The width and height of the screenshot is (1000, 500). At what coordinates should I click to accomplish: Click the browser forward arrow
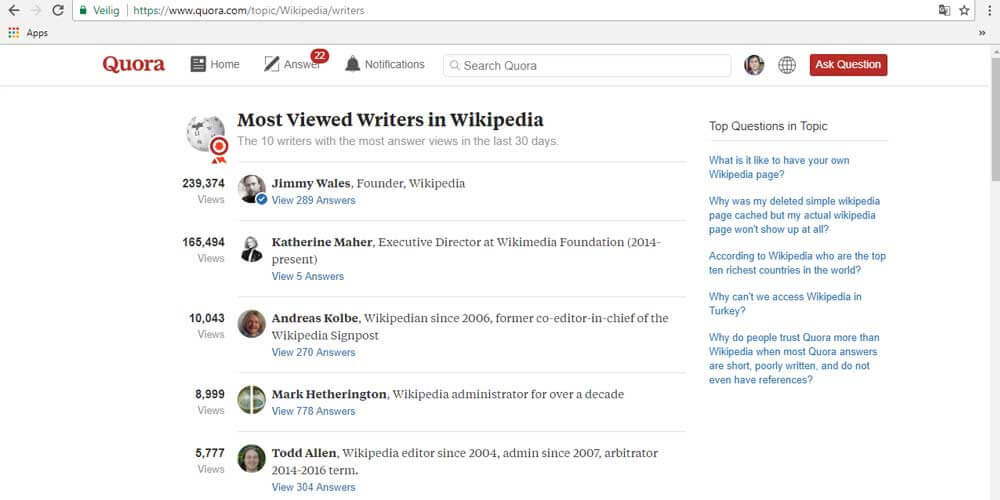(36, 10)
